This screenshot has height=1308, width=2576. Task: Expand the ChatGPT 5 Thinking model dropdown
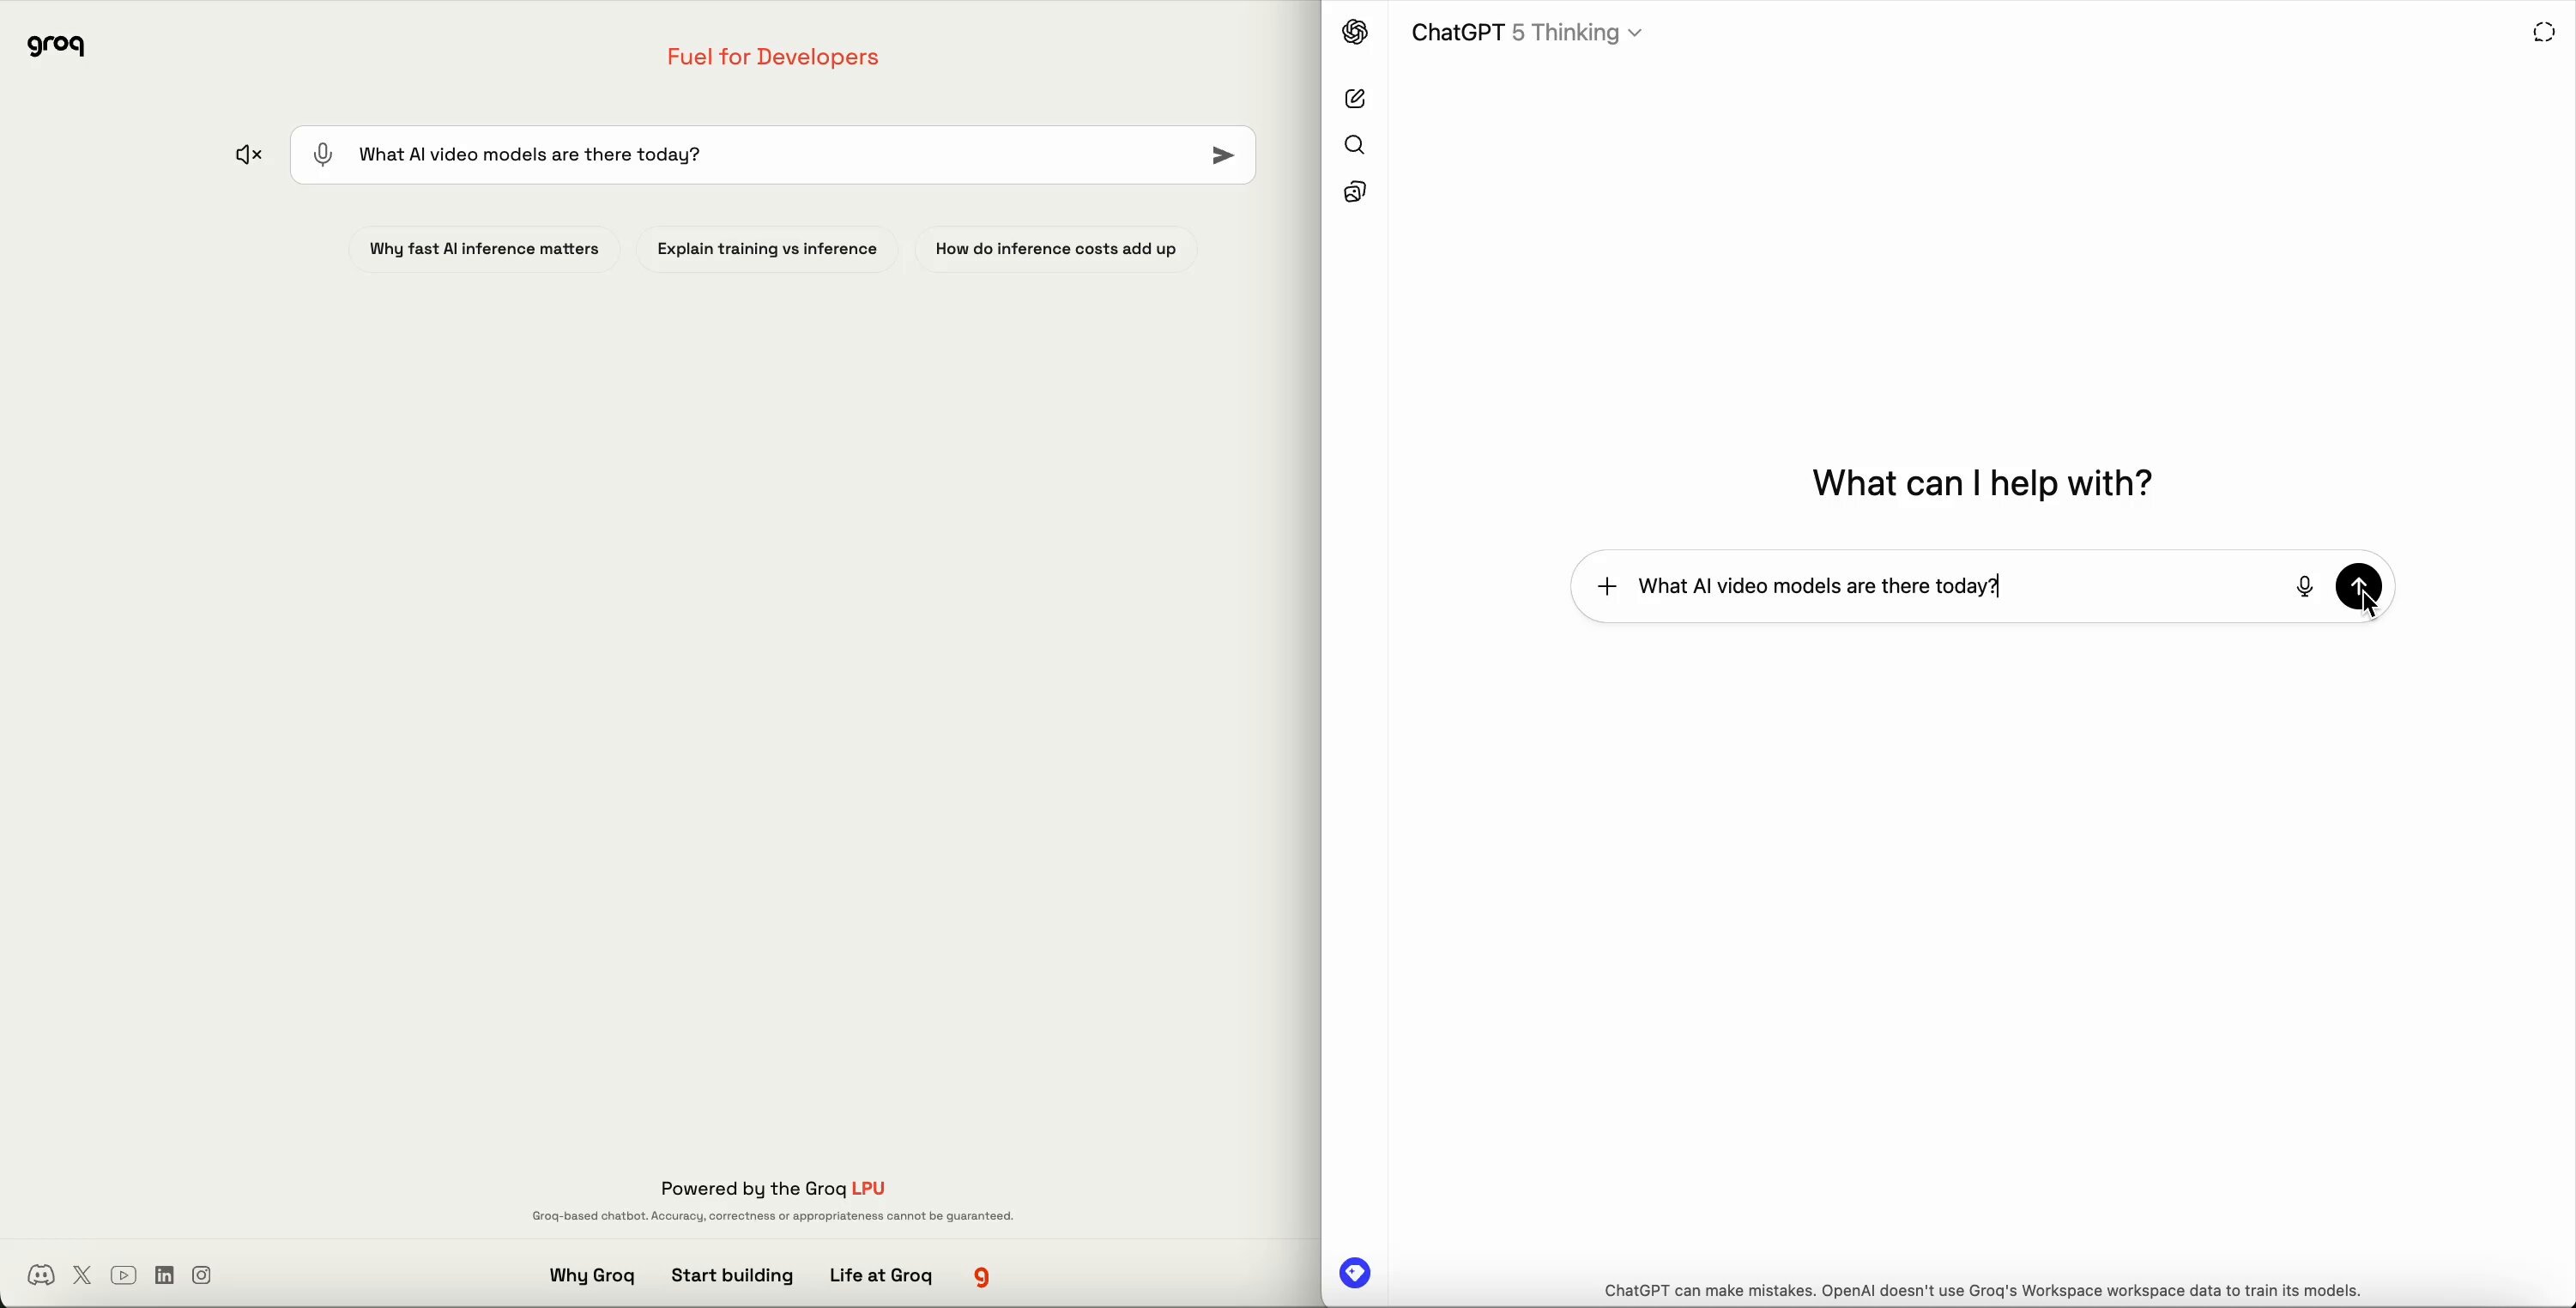coord(1527,33)
